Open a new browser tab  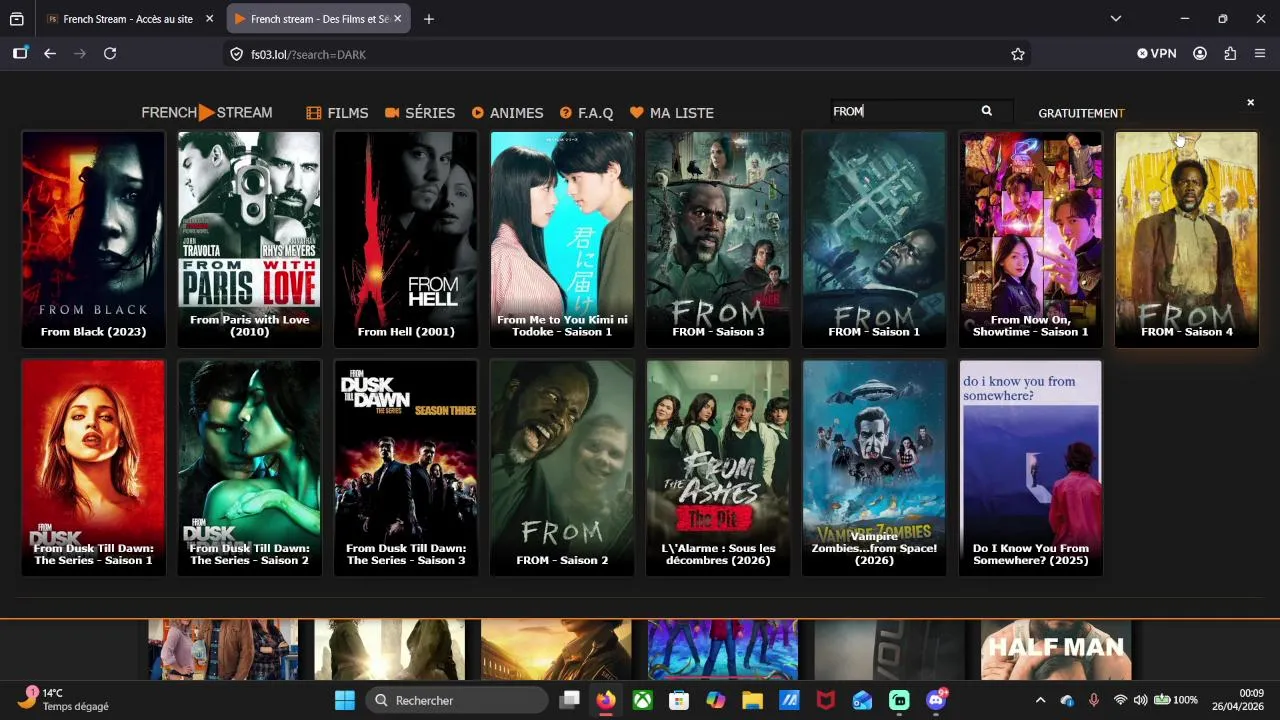[429, 19]
